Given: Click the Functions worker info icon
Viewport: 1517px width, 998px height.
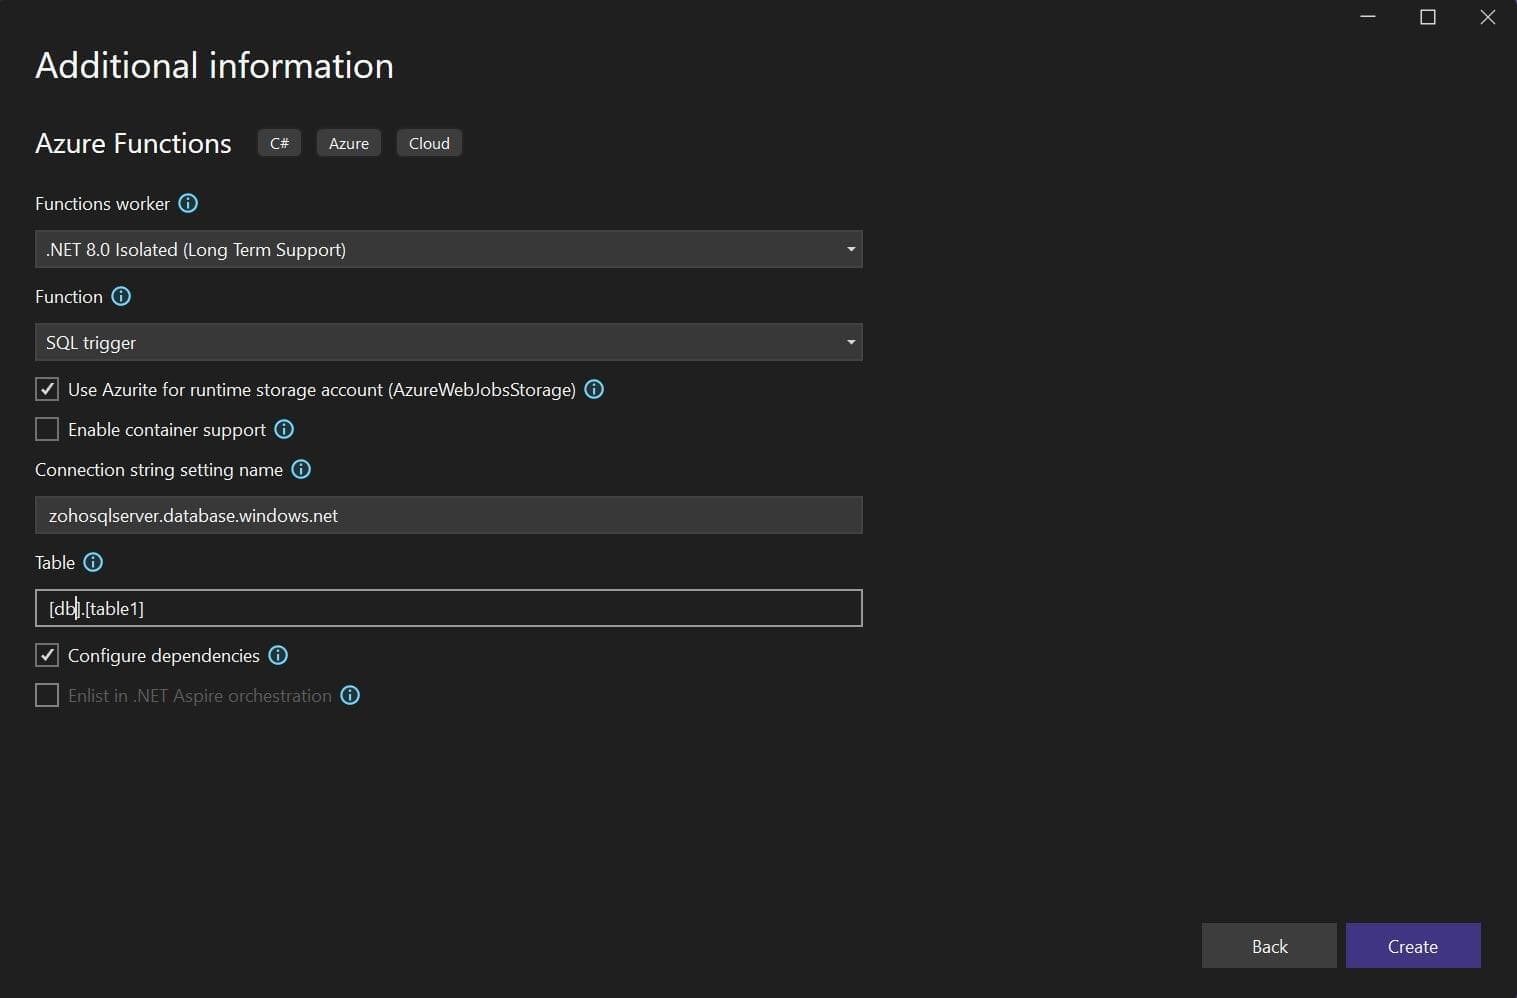Looking at the screenshot, I should [188, 203].
